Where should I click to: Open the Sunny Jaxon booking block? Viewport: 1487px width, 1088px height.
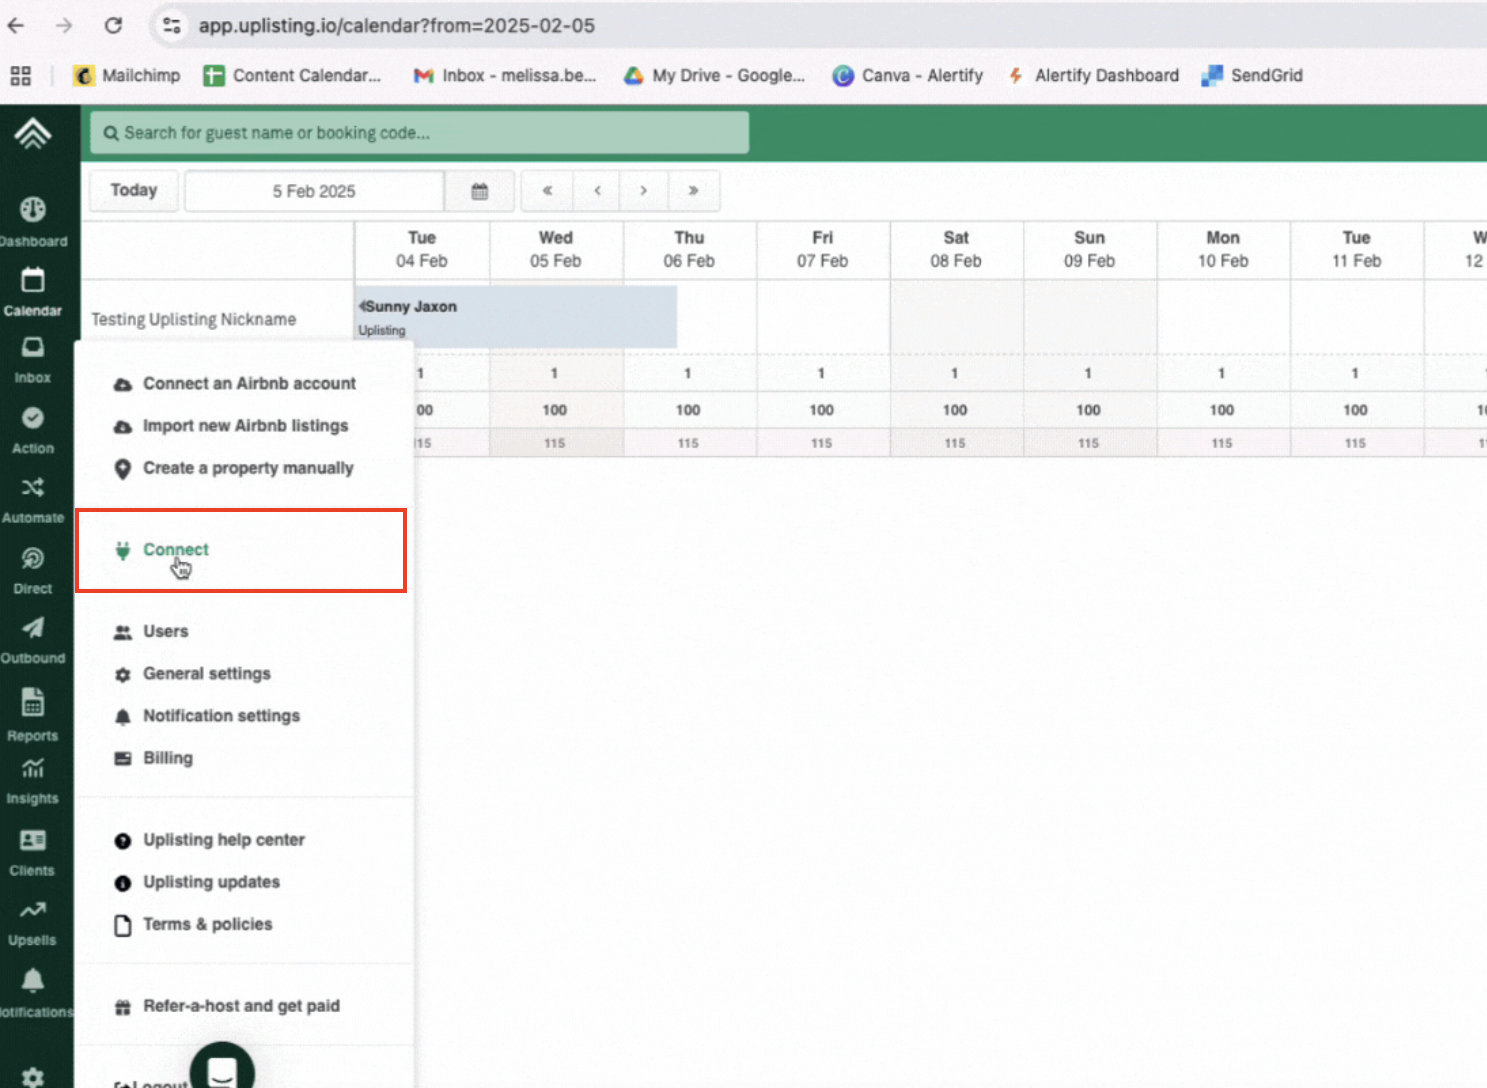click(516, 316)
